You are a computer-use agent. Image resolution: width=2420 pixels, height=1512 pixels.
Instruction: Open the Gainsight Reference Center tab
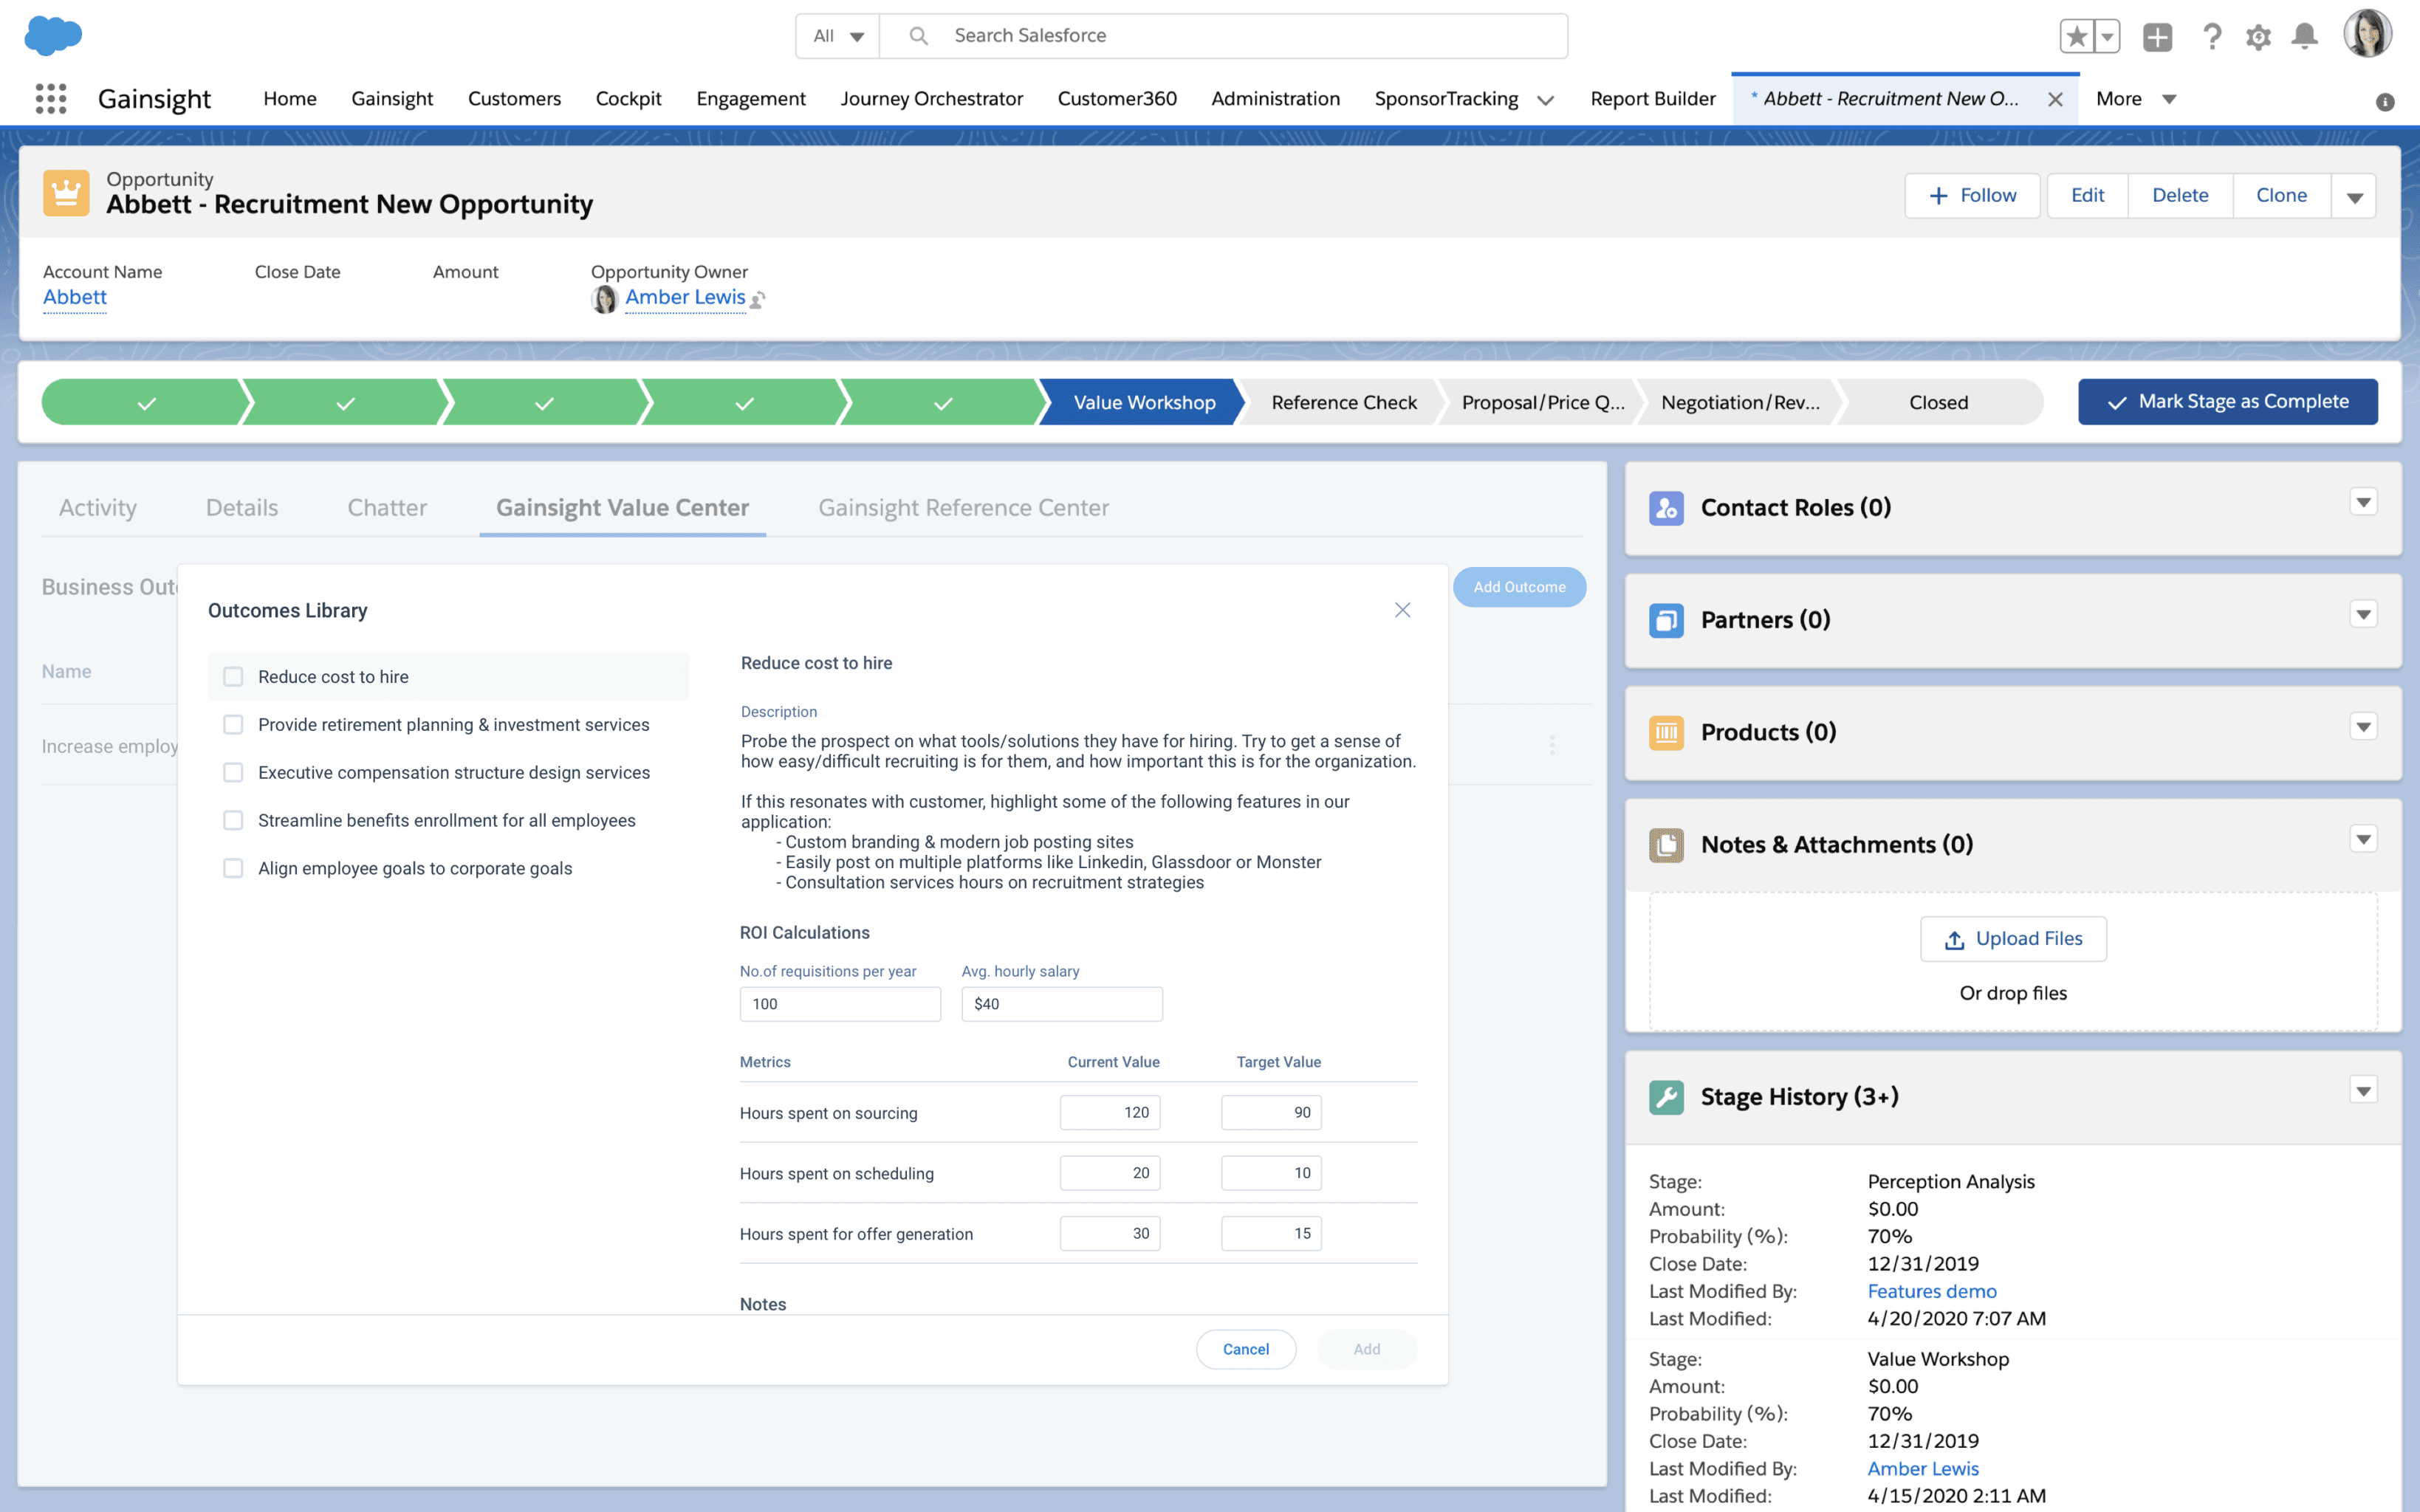[963, 508]
